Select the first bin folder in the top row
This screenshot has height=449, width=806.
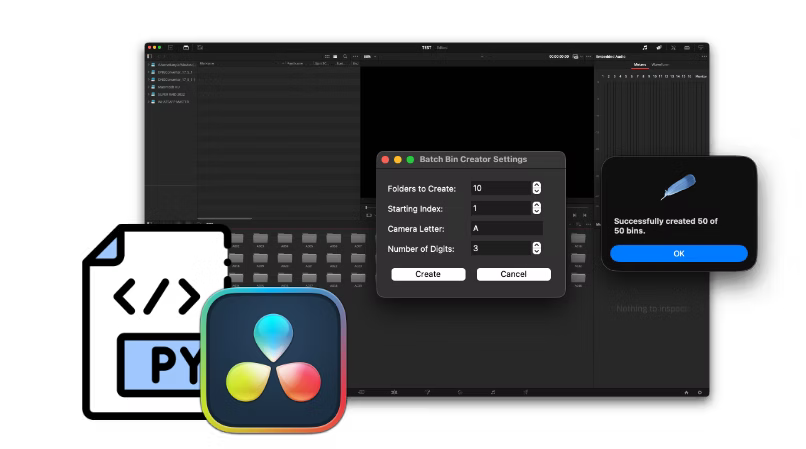237,239
